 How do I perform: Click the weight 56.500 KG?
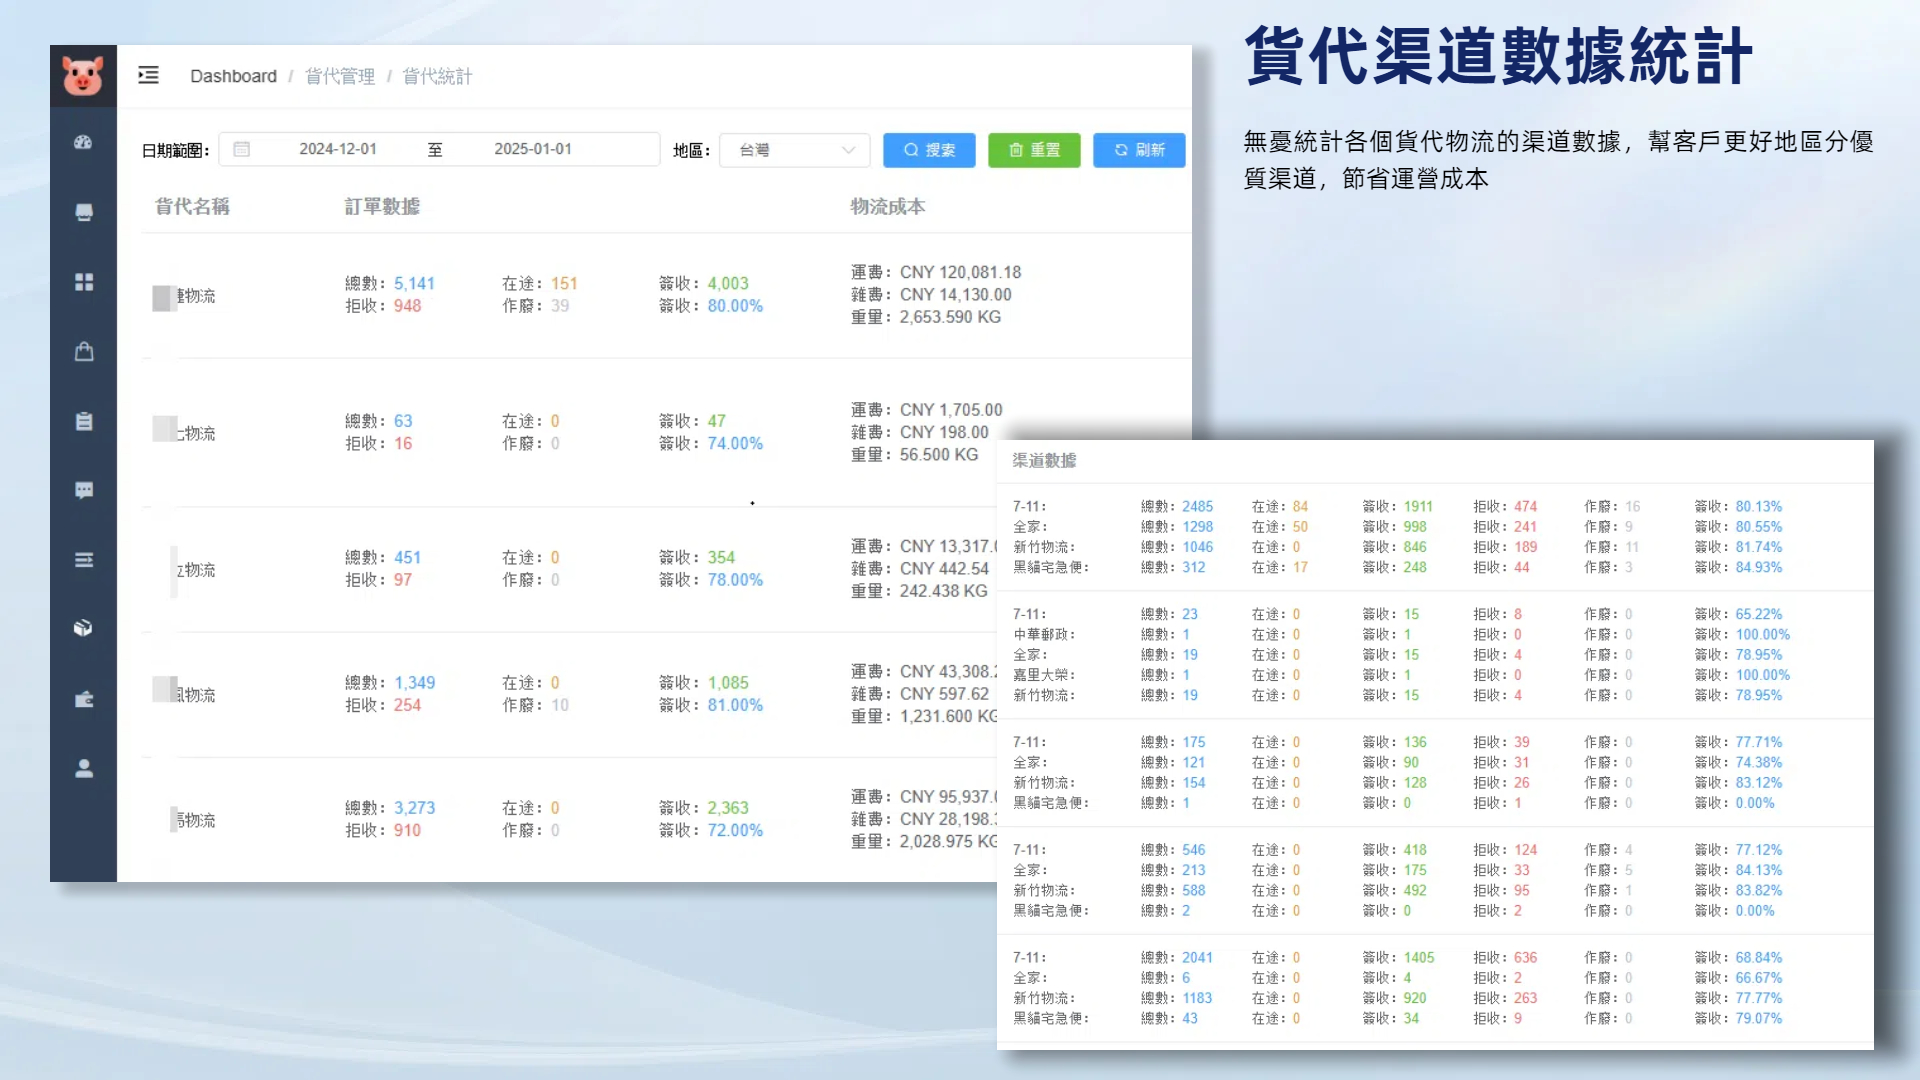coord(938,455)
